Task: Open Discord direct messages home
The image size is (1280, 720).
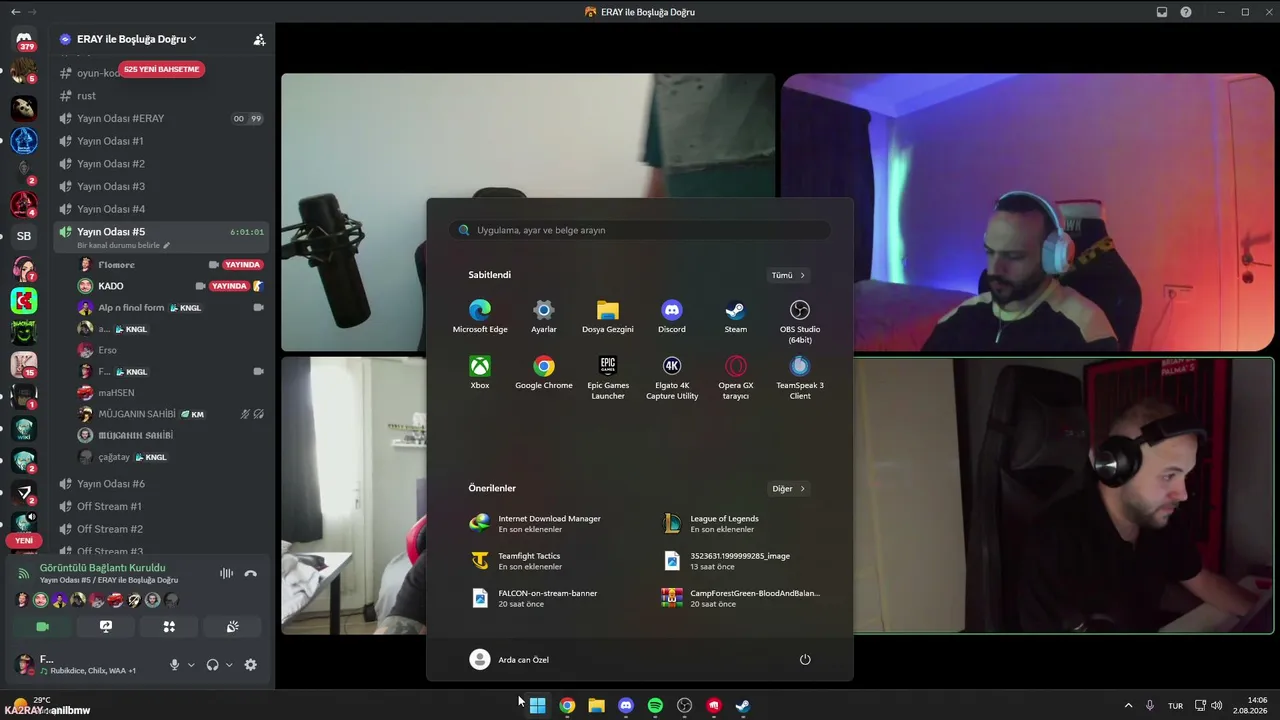Action: click(24, 41)
